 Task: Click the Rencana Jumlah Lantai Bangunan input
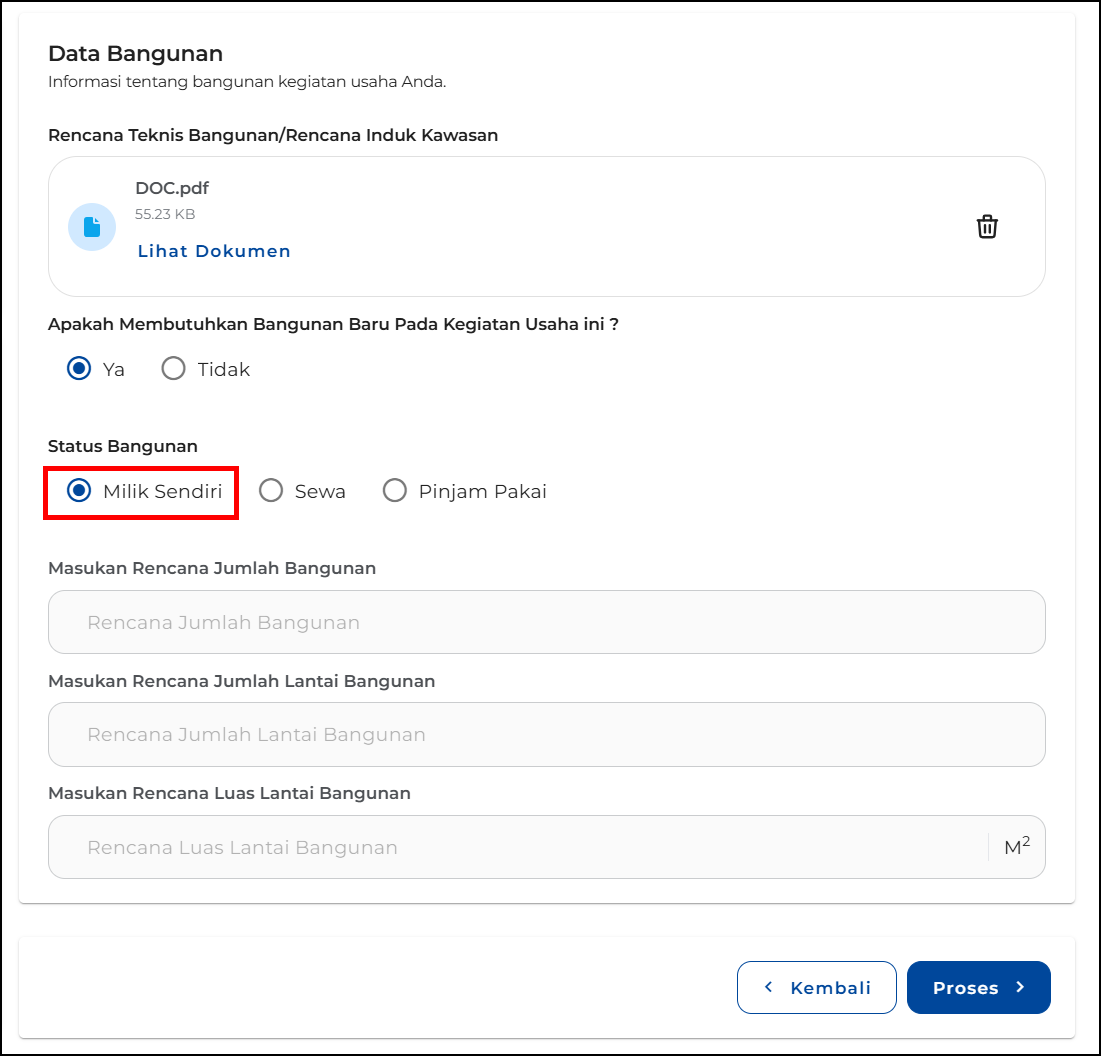[546, 734]
